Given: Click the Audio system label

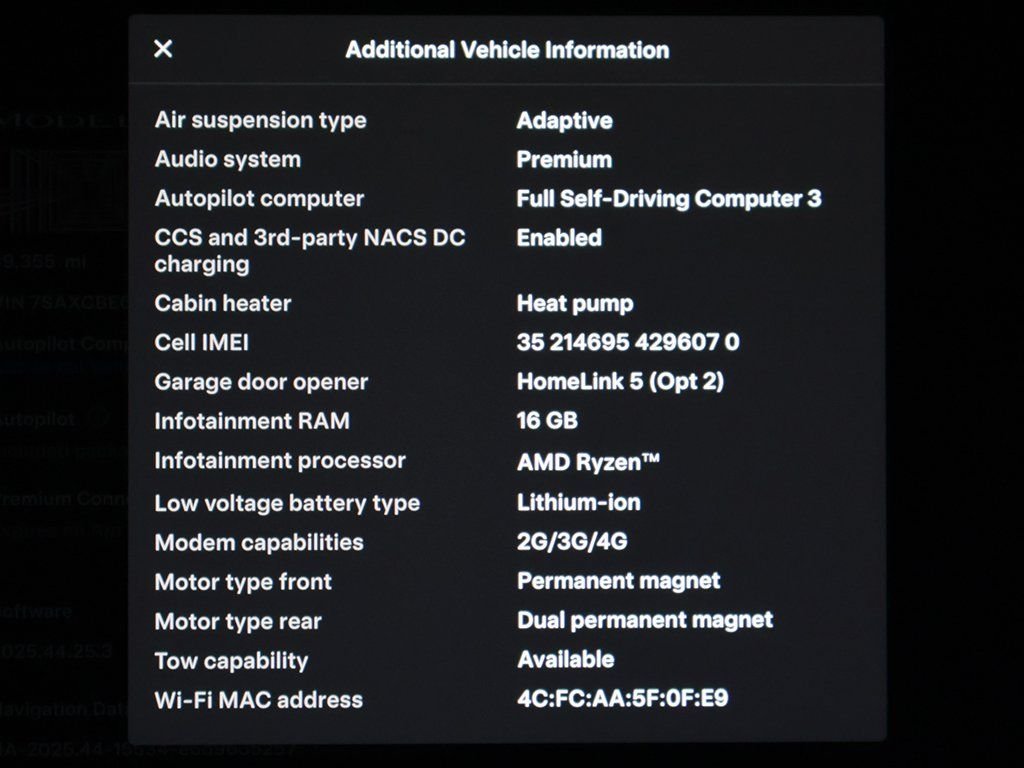Looking at the screenshot, I should (x=227, y=160).
